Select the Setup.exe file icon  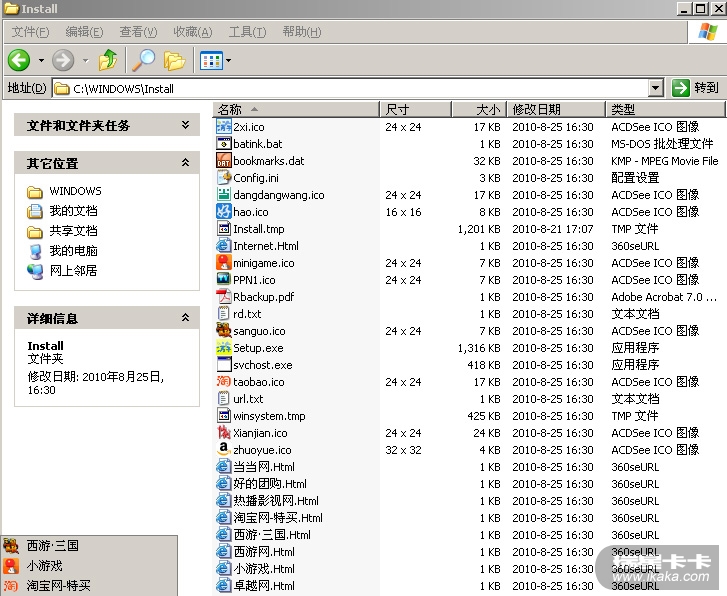point(224,348)
